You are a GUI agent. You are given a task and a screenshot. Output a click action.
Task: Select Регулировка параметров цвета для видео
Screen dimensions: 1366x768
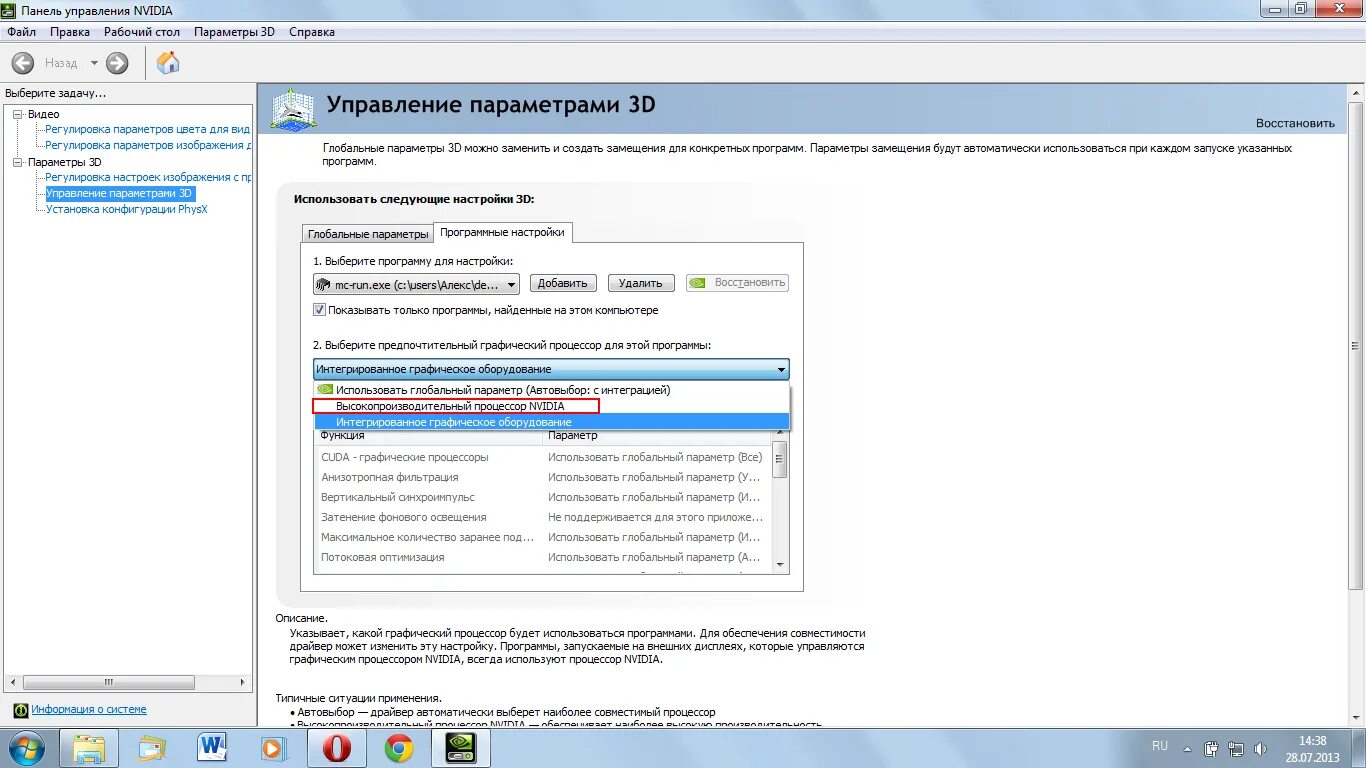click(x=148, y=129)
